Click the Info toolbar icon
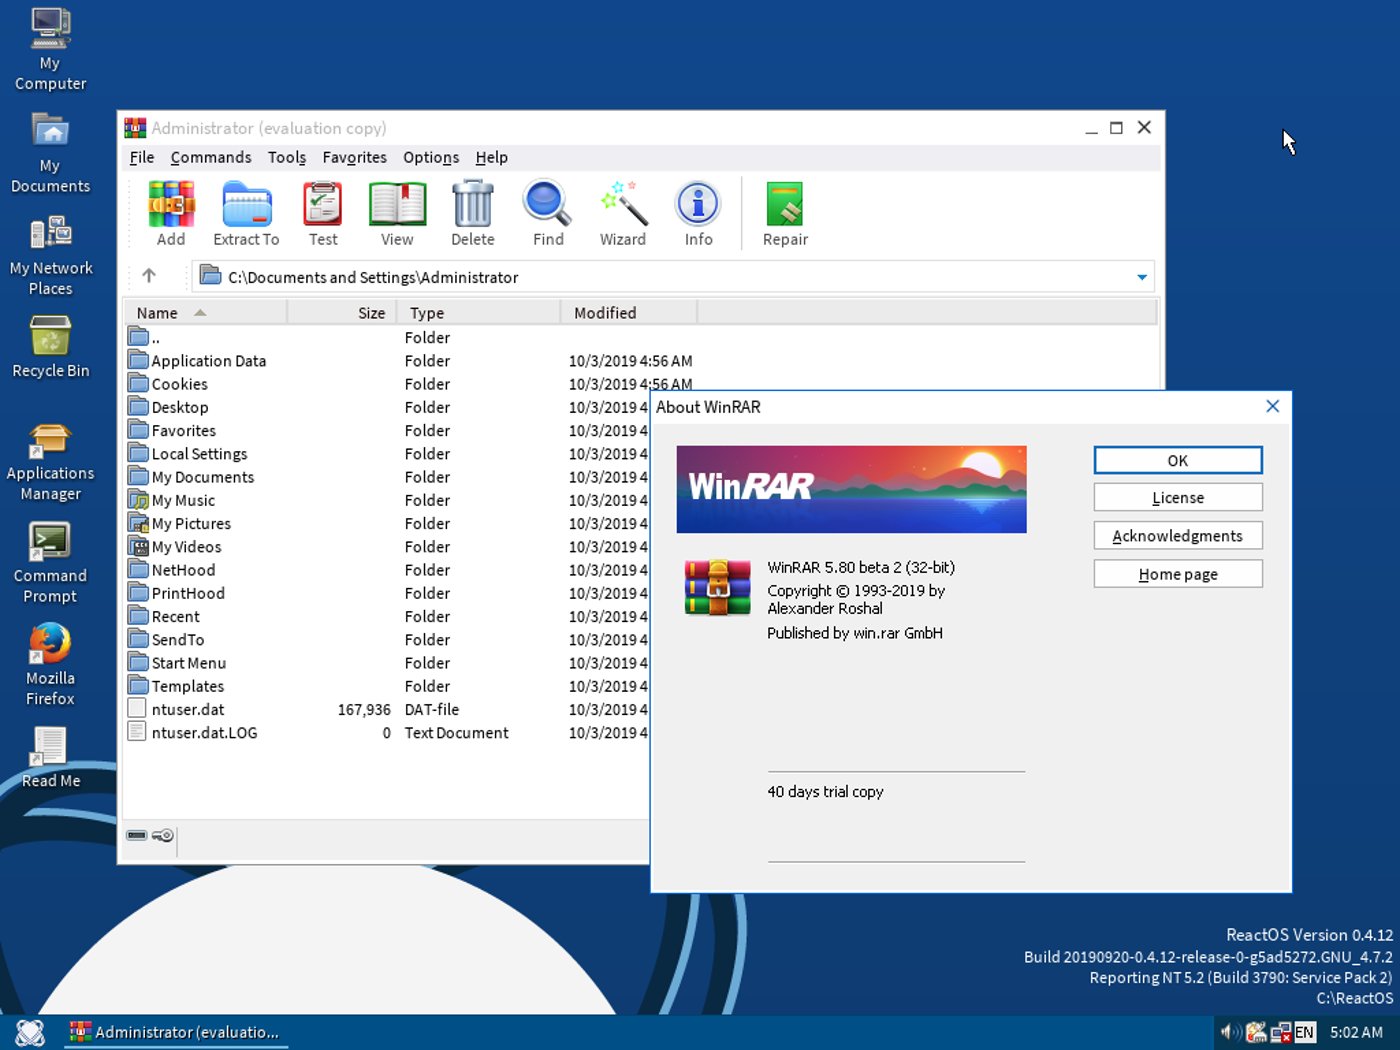This screenshot has height=1050, width=1400. [x=697, y=212]
